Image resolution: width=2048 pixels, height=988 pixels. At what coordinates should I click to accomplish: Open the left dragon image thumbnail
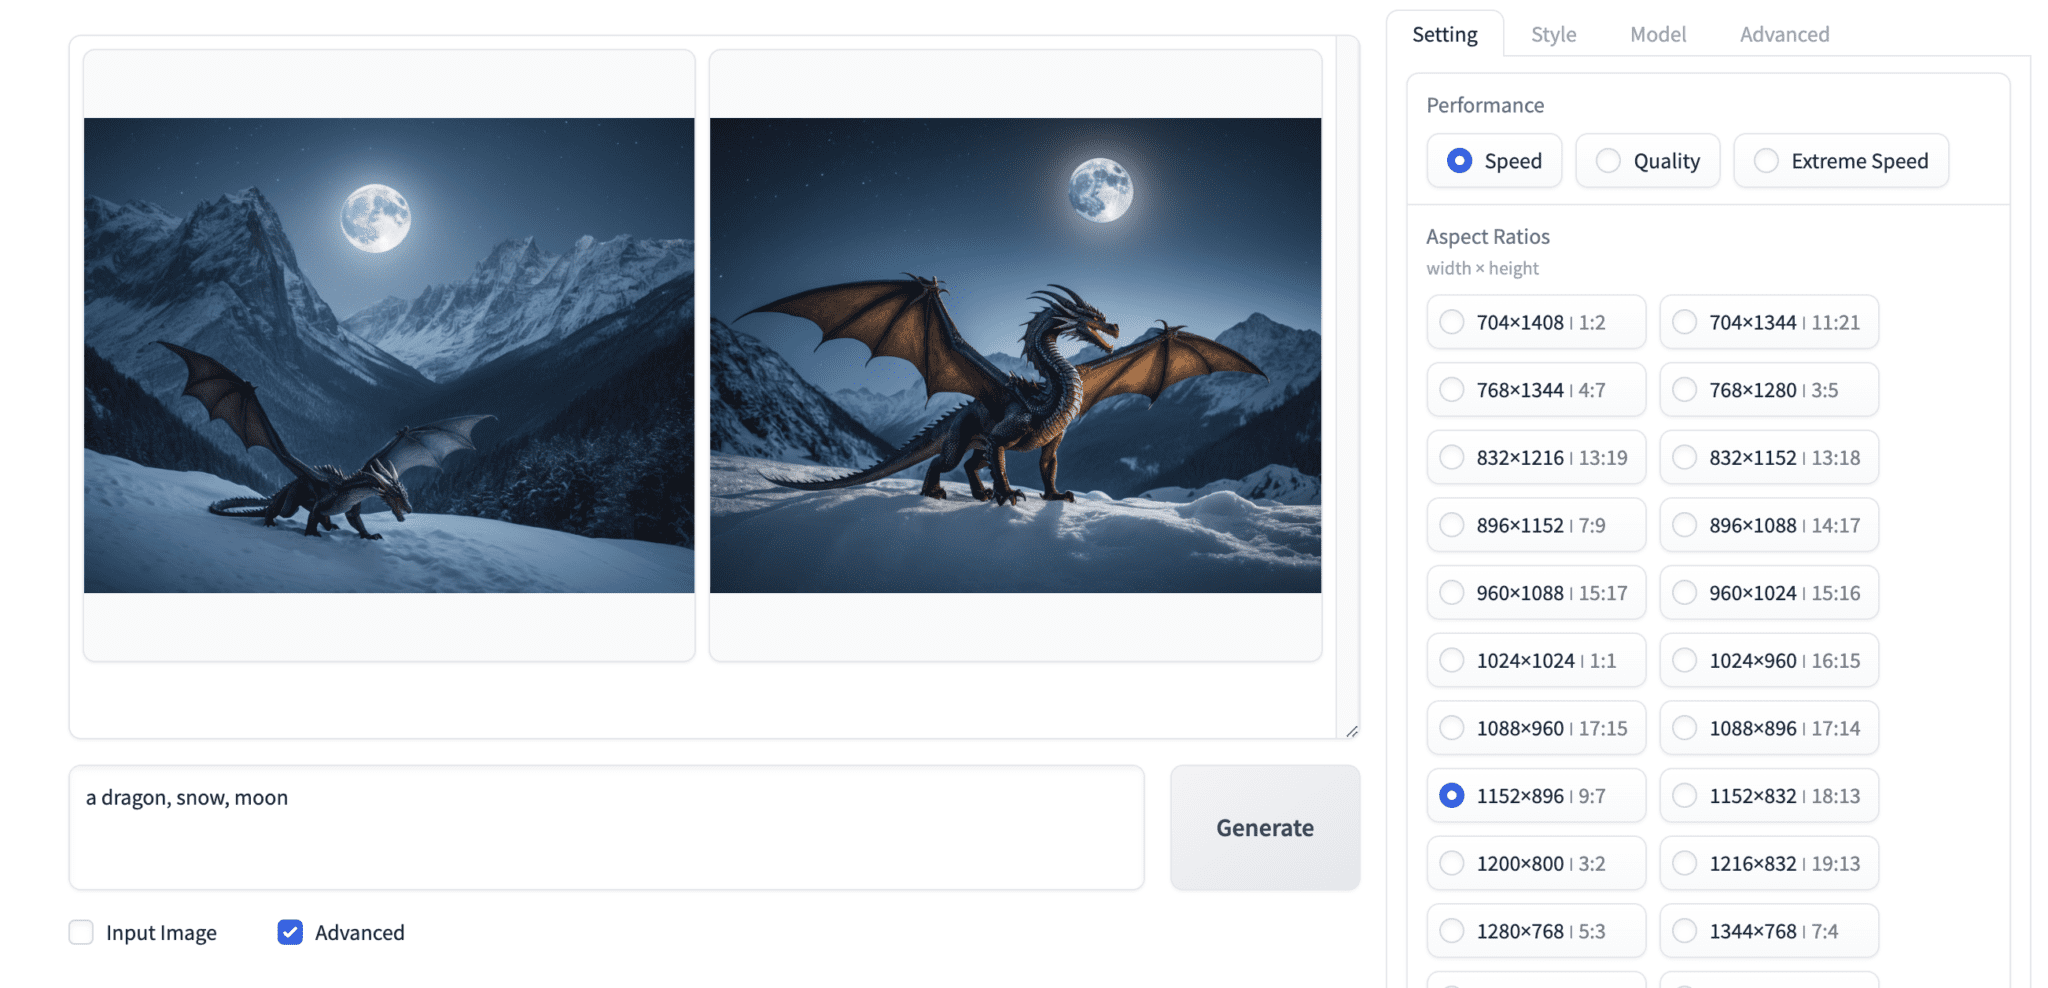tap(389, 355)
